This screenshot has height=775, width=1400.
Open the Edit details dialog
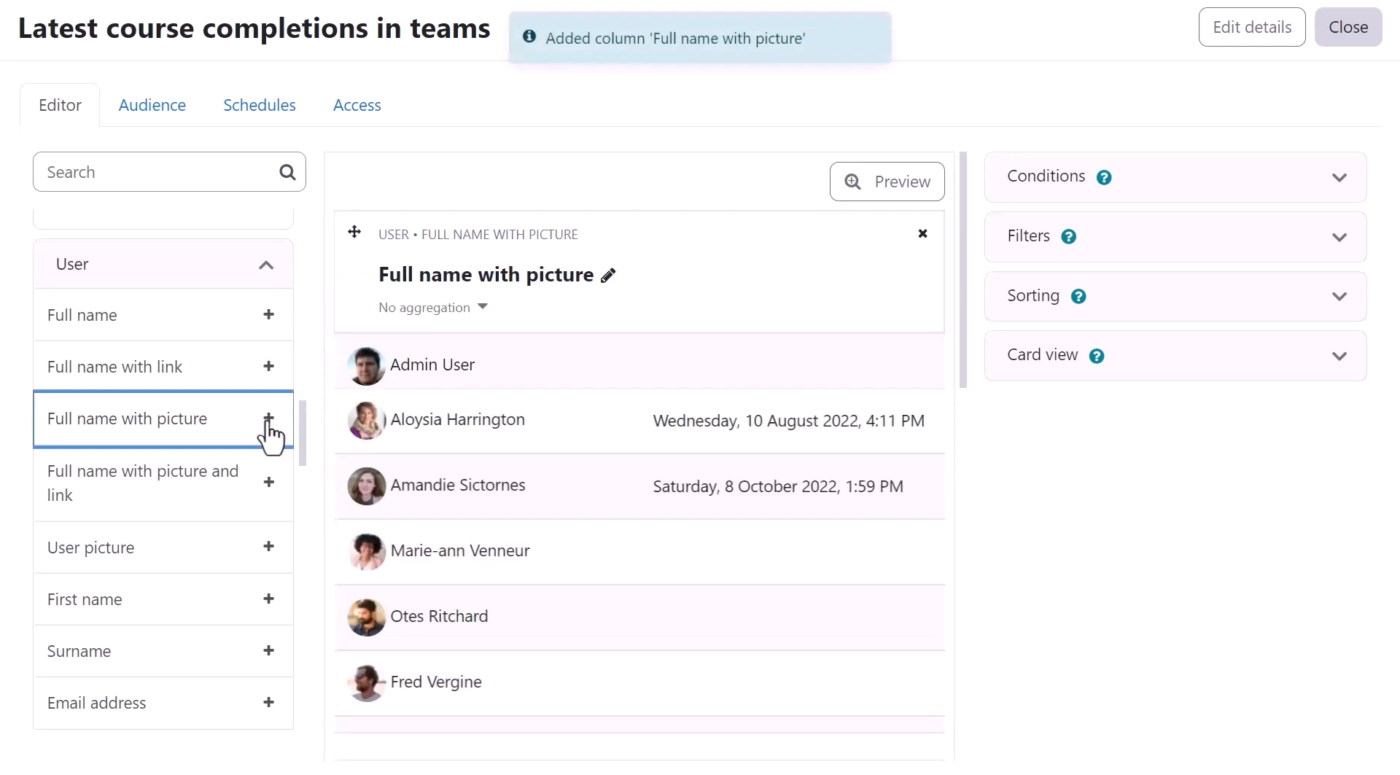click(1251, 27)
